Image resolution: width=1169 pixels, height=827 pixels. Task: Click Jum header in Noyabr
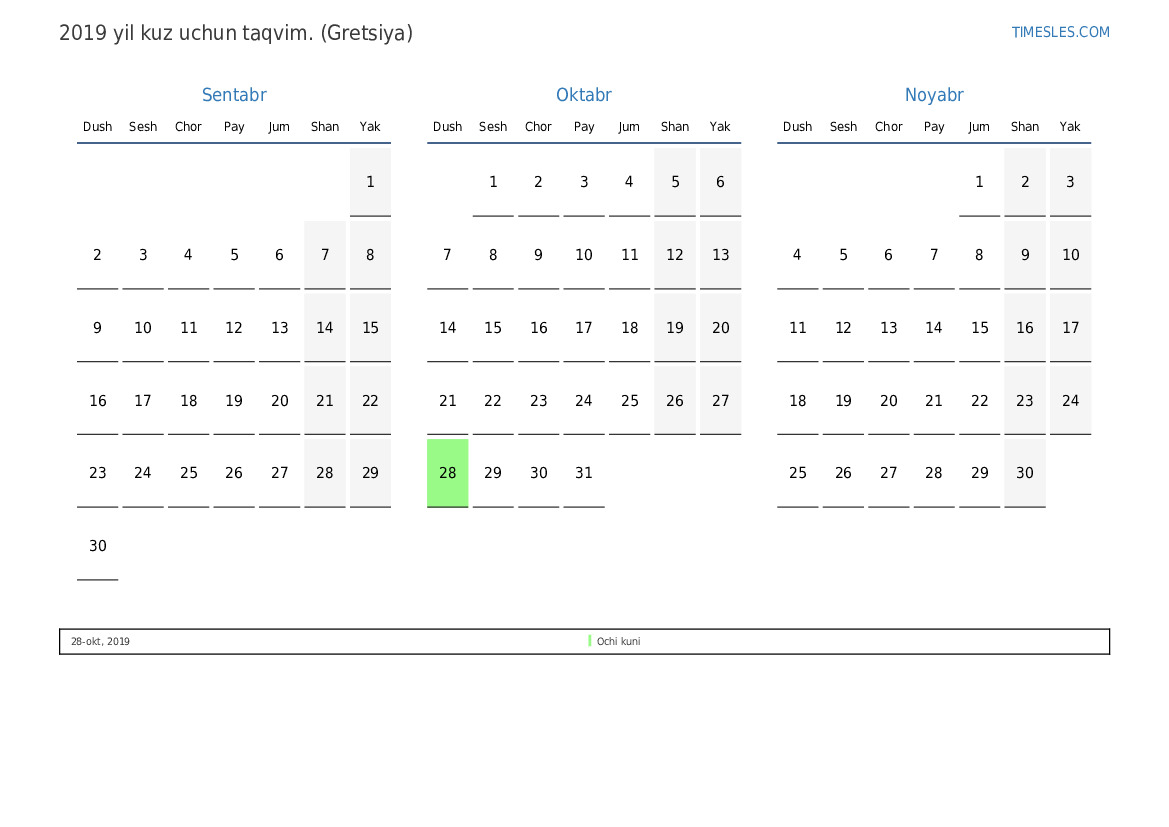click(x=980, y=127)
